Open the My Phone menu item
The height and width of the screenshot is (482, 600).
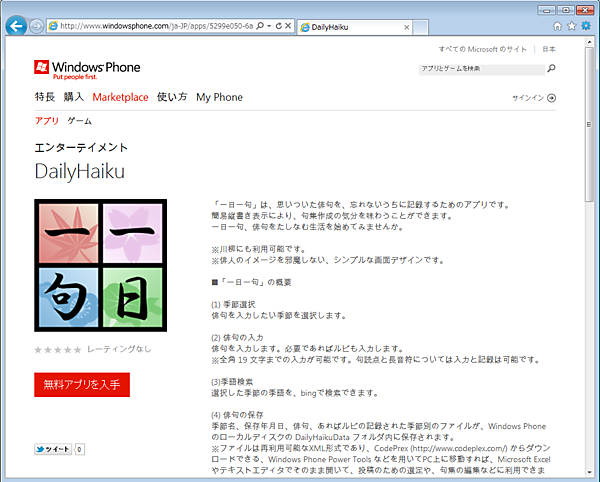(x=219, y=97)
